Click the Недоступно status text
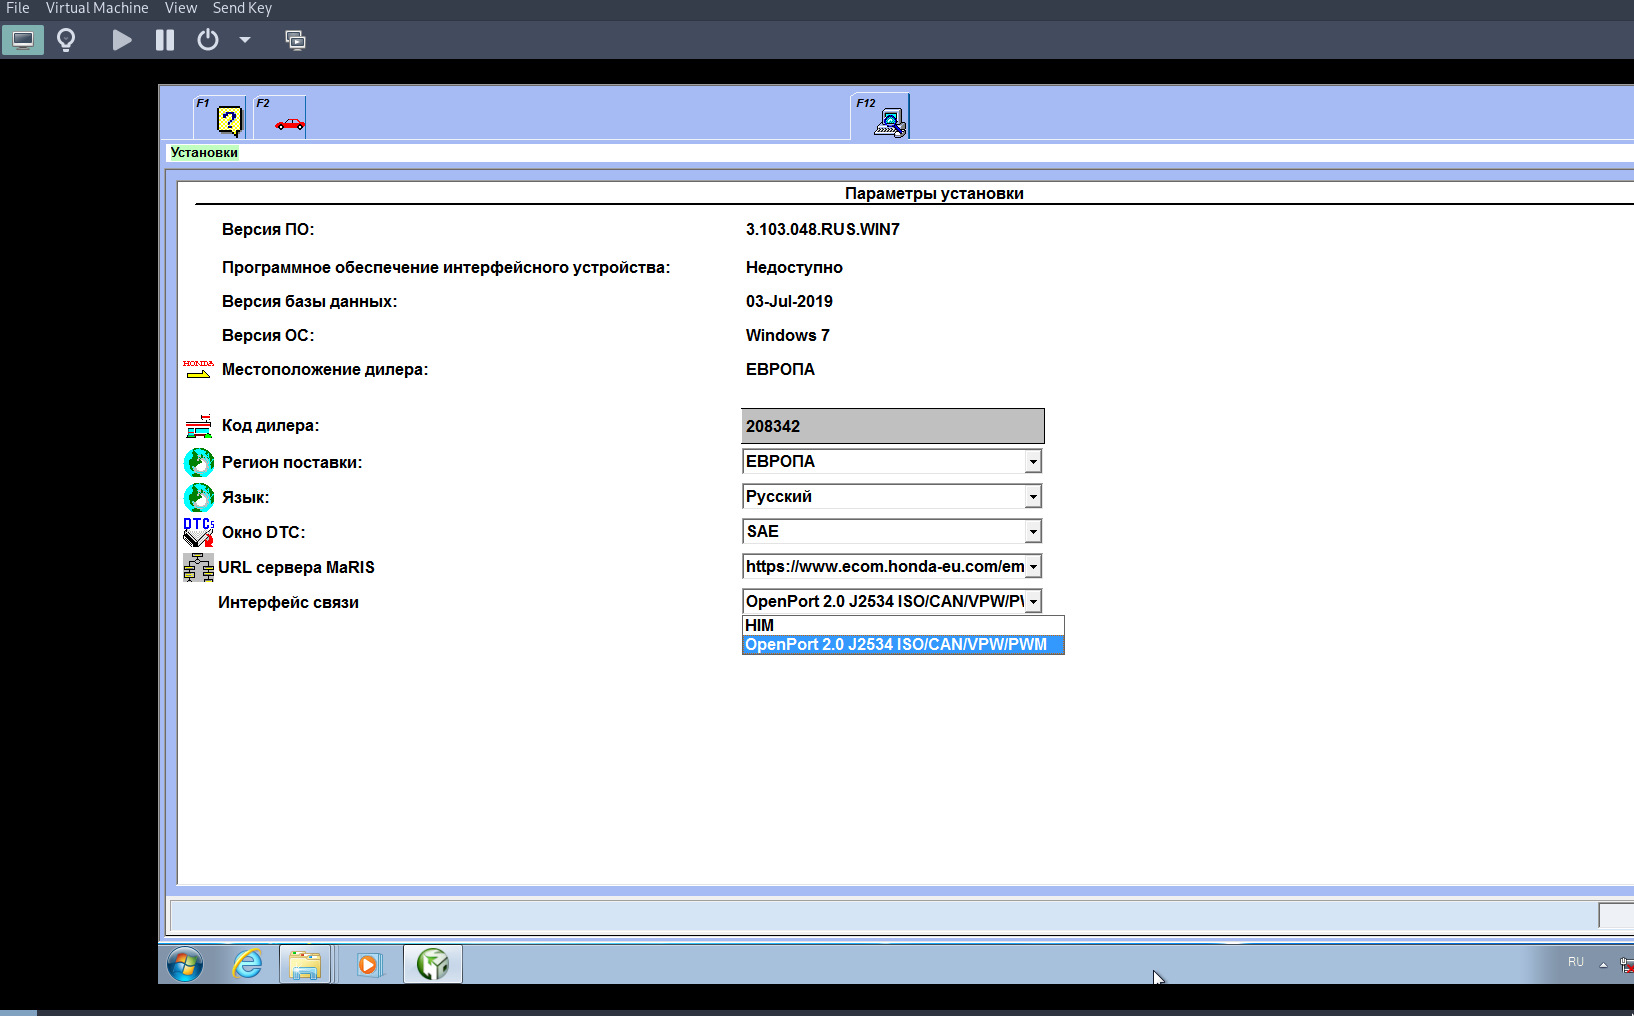The image size is (1634, 1016). [794, 267]
